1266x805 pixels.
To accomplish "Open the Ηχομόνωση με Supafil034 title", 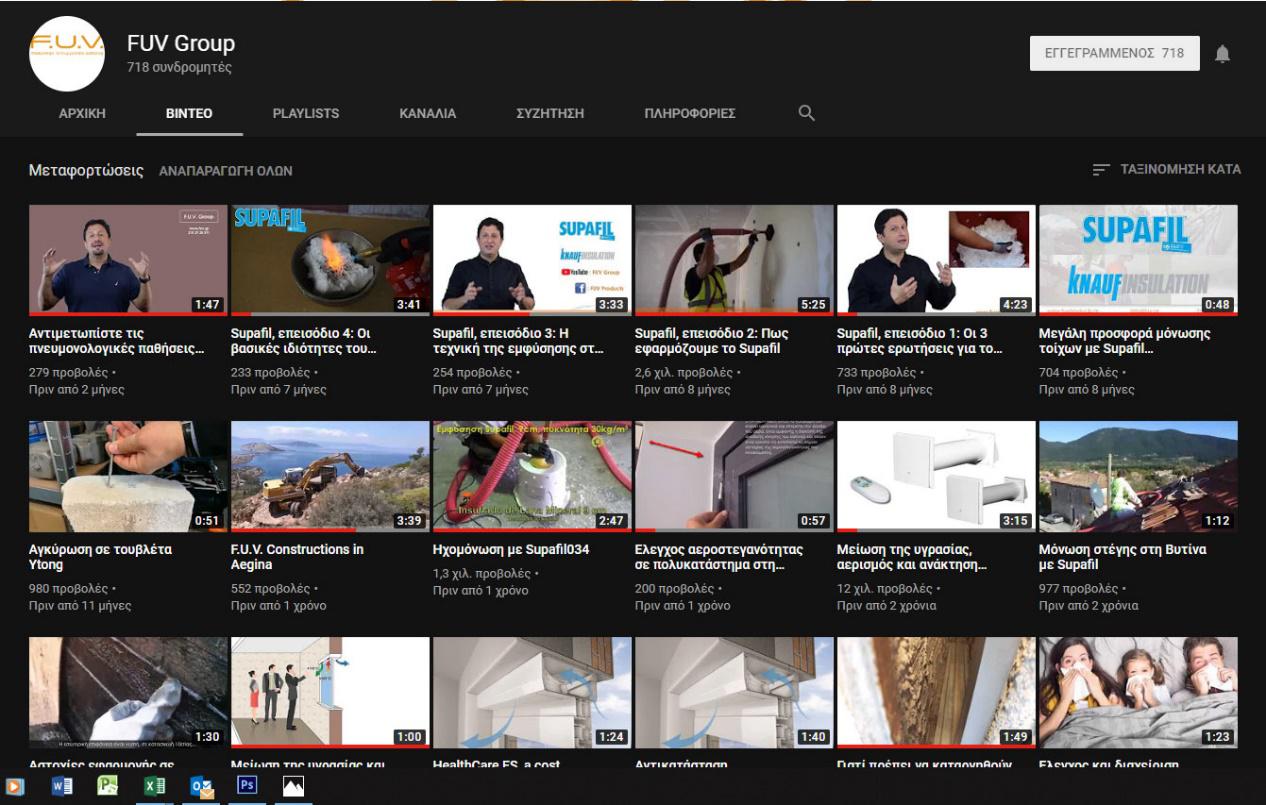I will coord(512,549).
